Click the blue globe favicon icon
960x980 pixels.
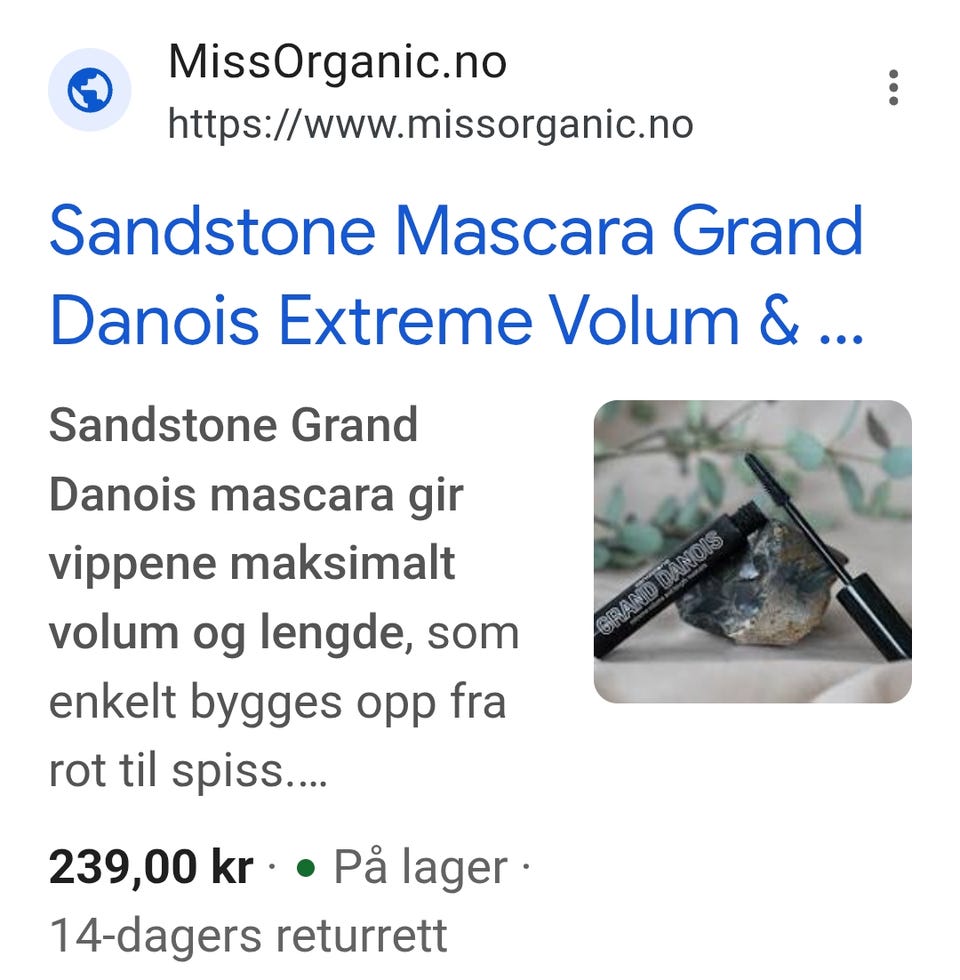tap(89, 89)
